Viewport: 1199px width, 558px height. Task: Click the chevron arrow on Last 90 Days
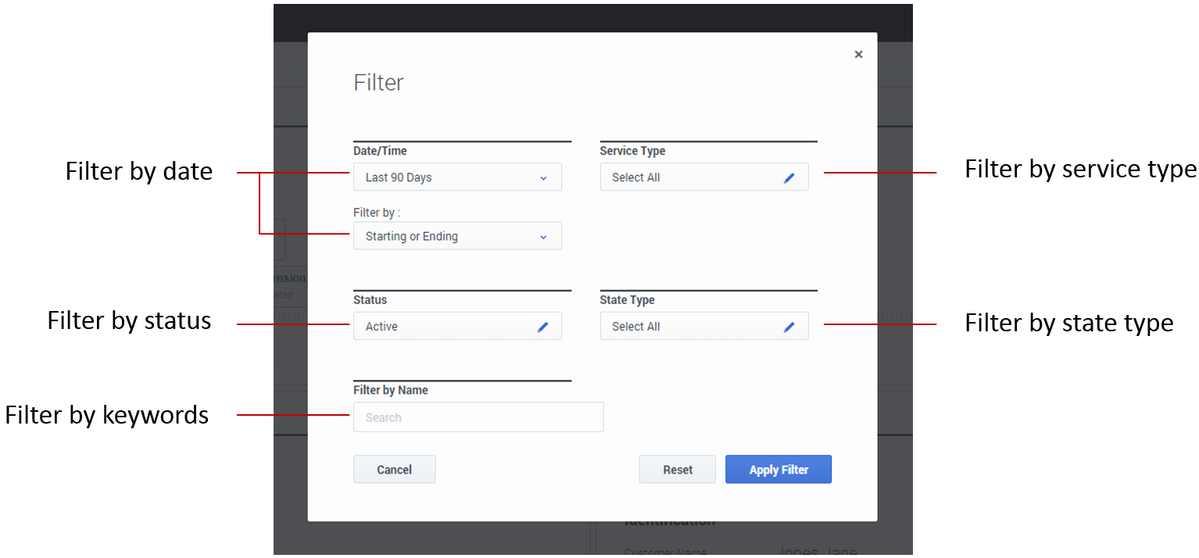(x=544, y=178)
